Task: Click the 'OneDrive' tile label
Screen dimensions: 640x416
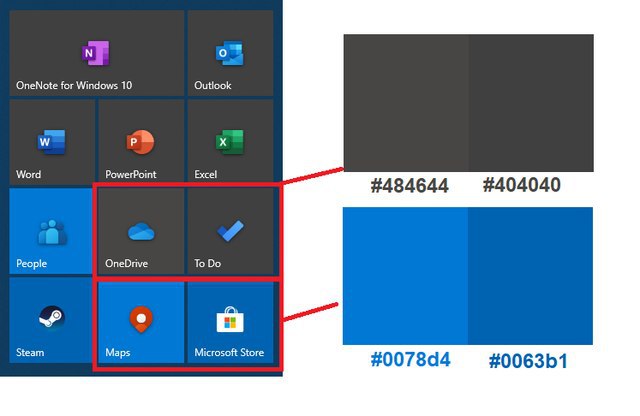Action: pos(127,263)
